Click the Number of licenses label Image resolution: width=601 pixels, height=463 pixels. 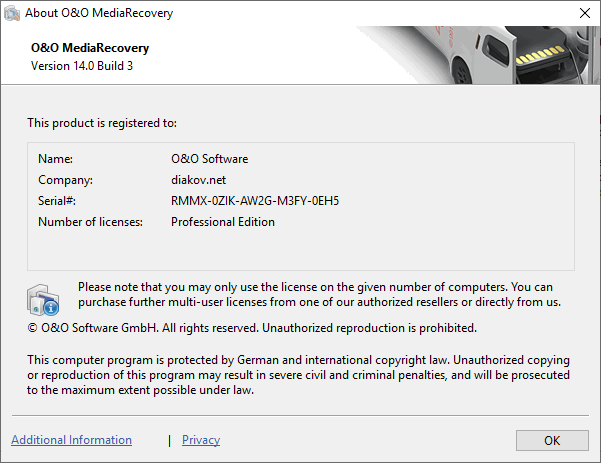90,222
